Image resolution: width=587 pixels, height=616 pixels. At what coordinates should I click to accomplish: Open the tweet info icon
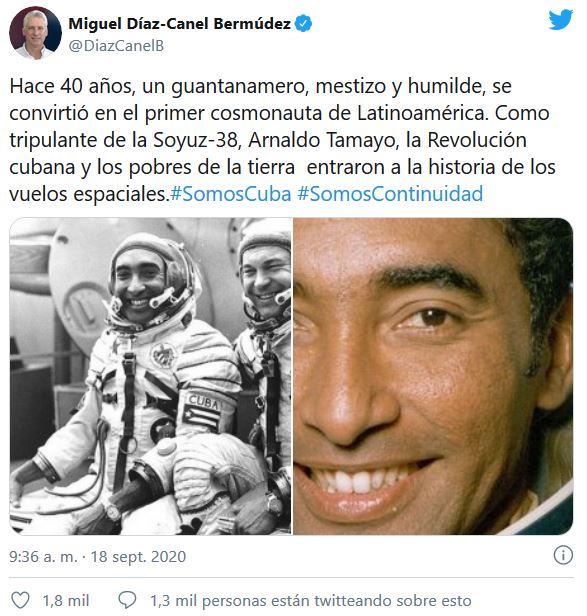[563, 556]
